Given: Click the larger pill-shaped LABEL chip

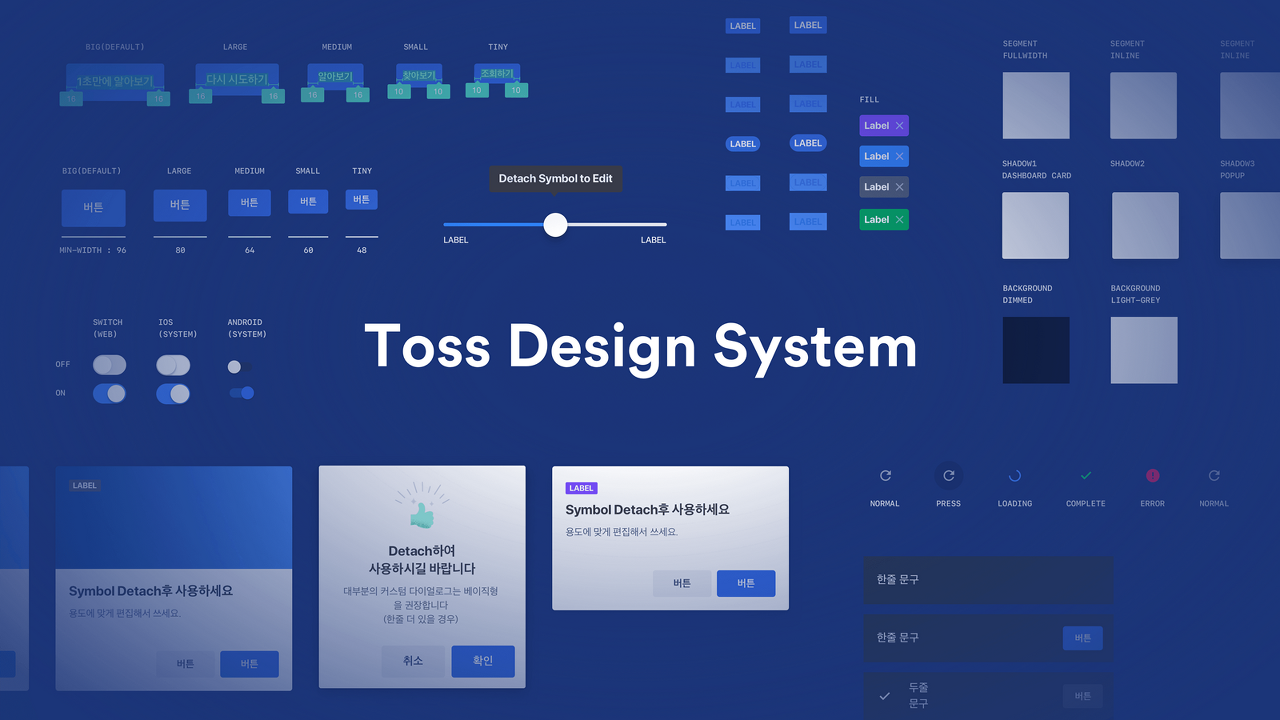Looking at the screenshot, I should (808, 143).
